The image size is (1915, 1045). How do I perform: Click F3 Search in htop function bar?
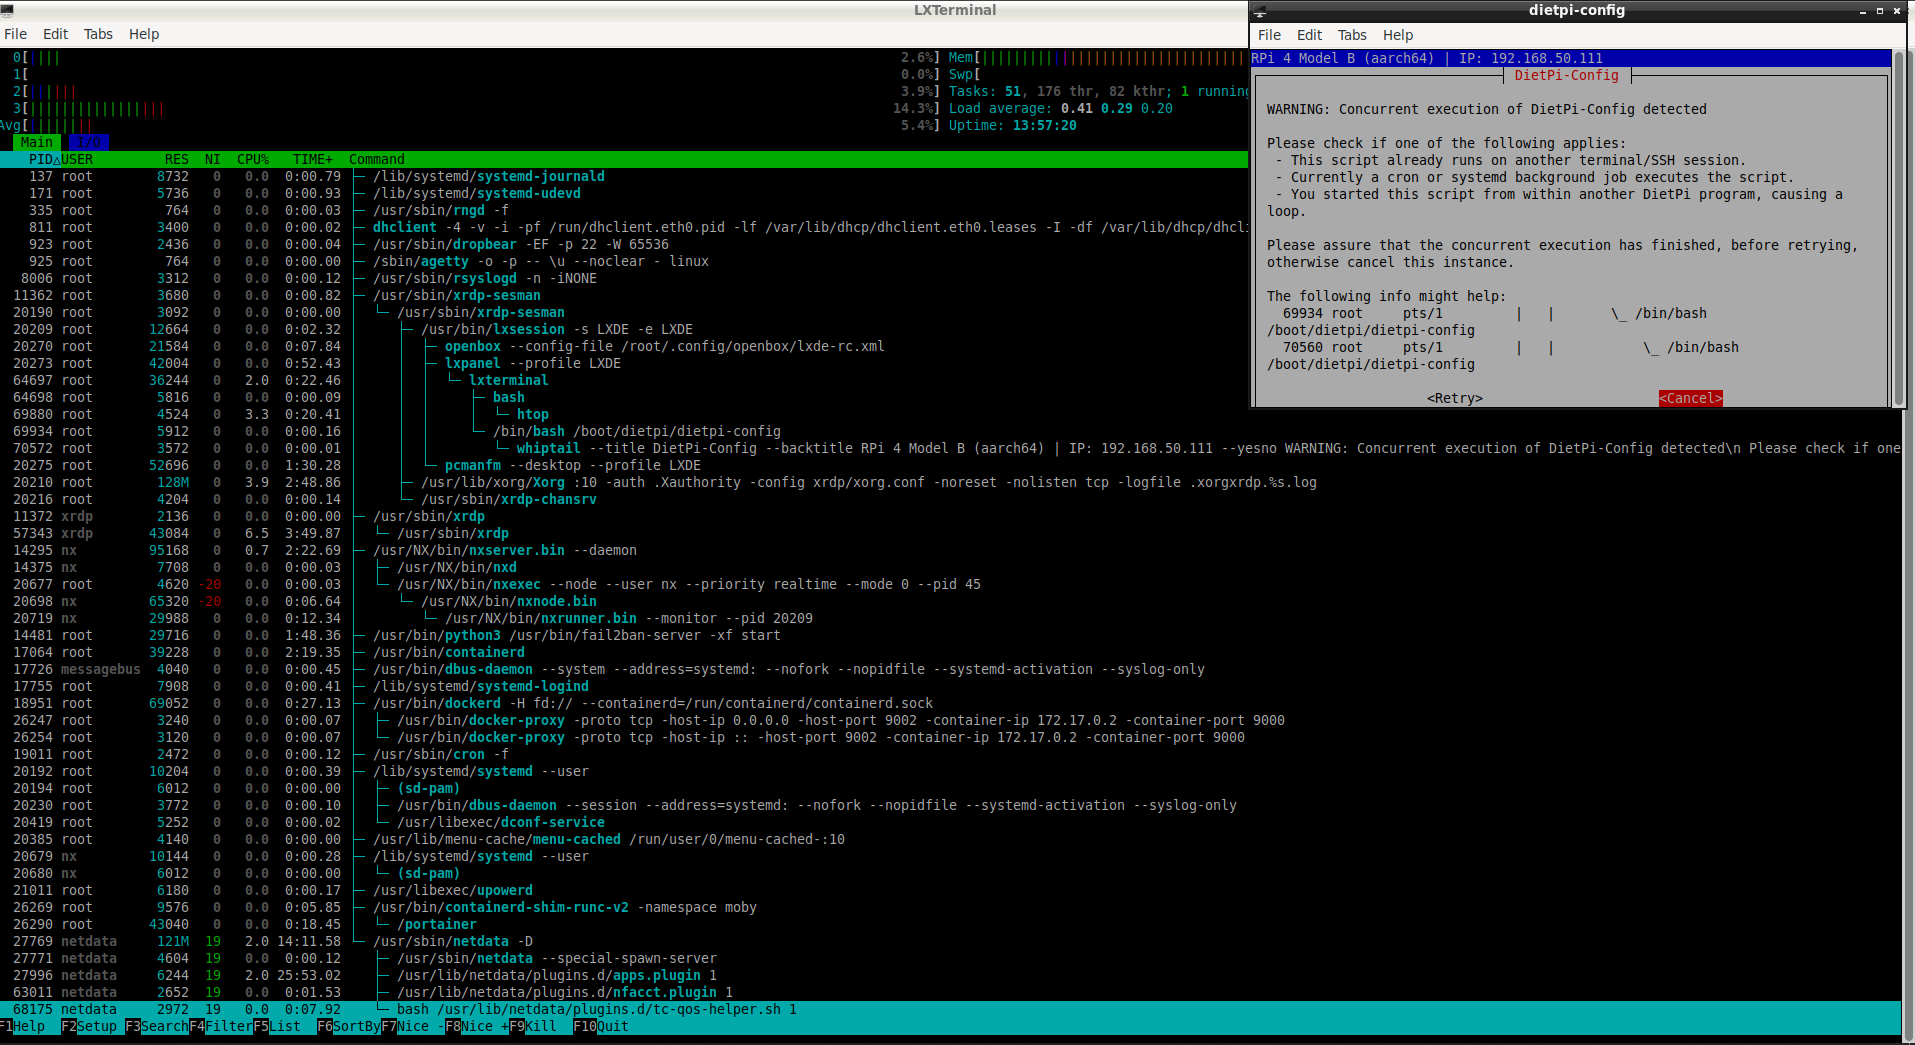[157, 1026]
